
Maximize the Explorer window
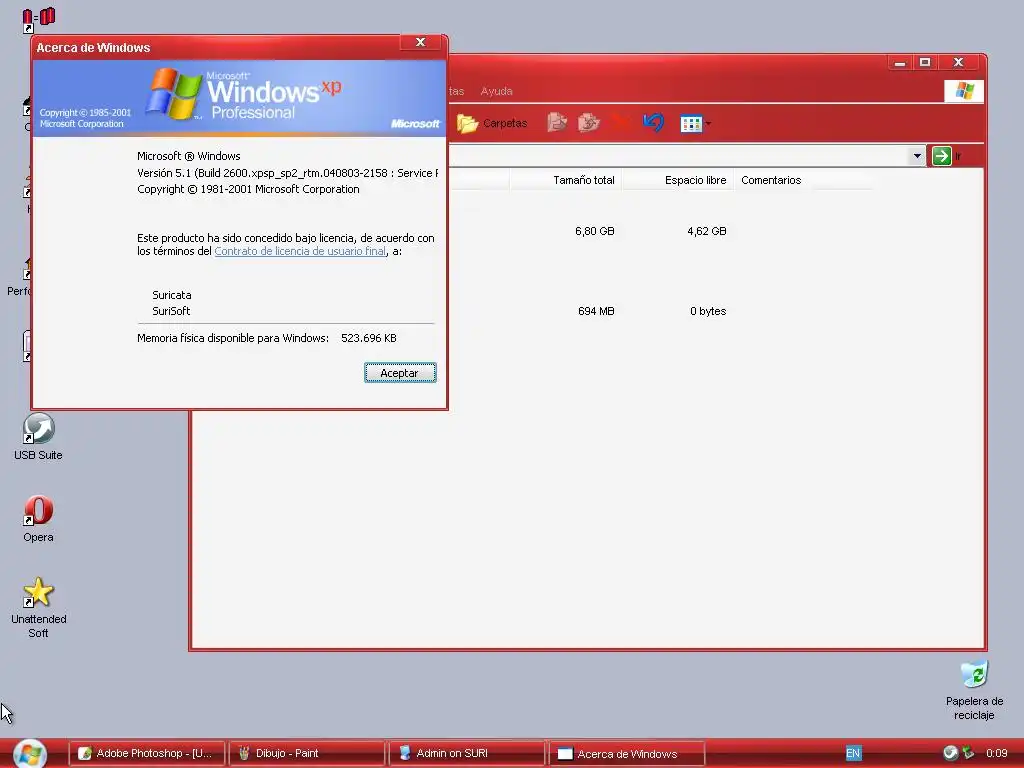pos(925,63)
